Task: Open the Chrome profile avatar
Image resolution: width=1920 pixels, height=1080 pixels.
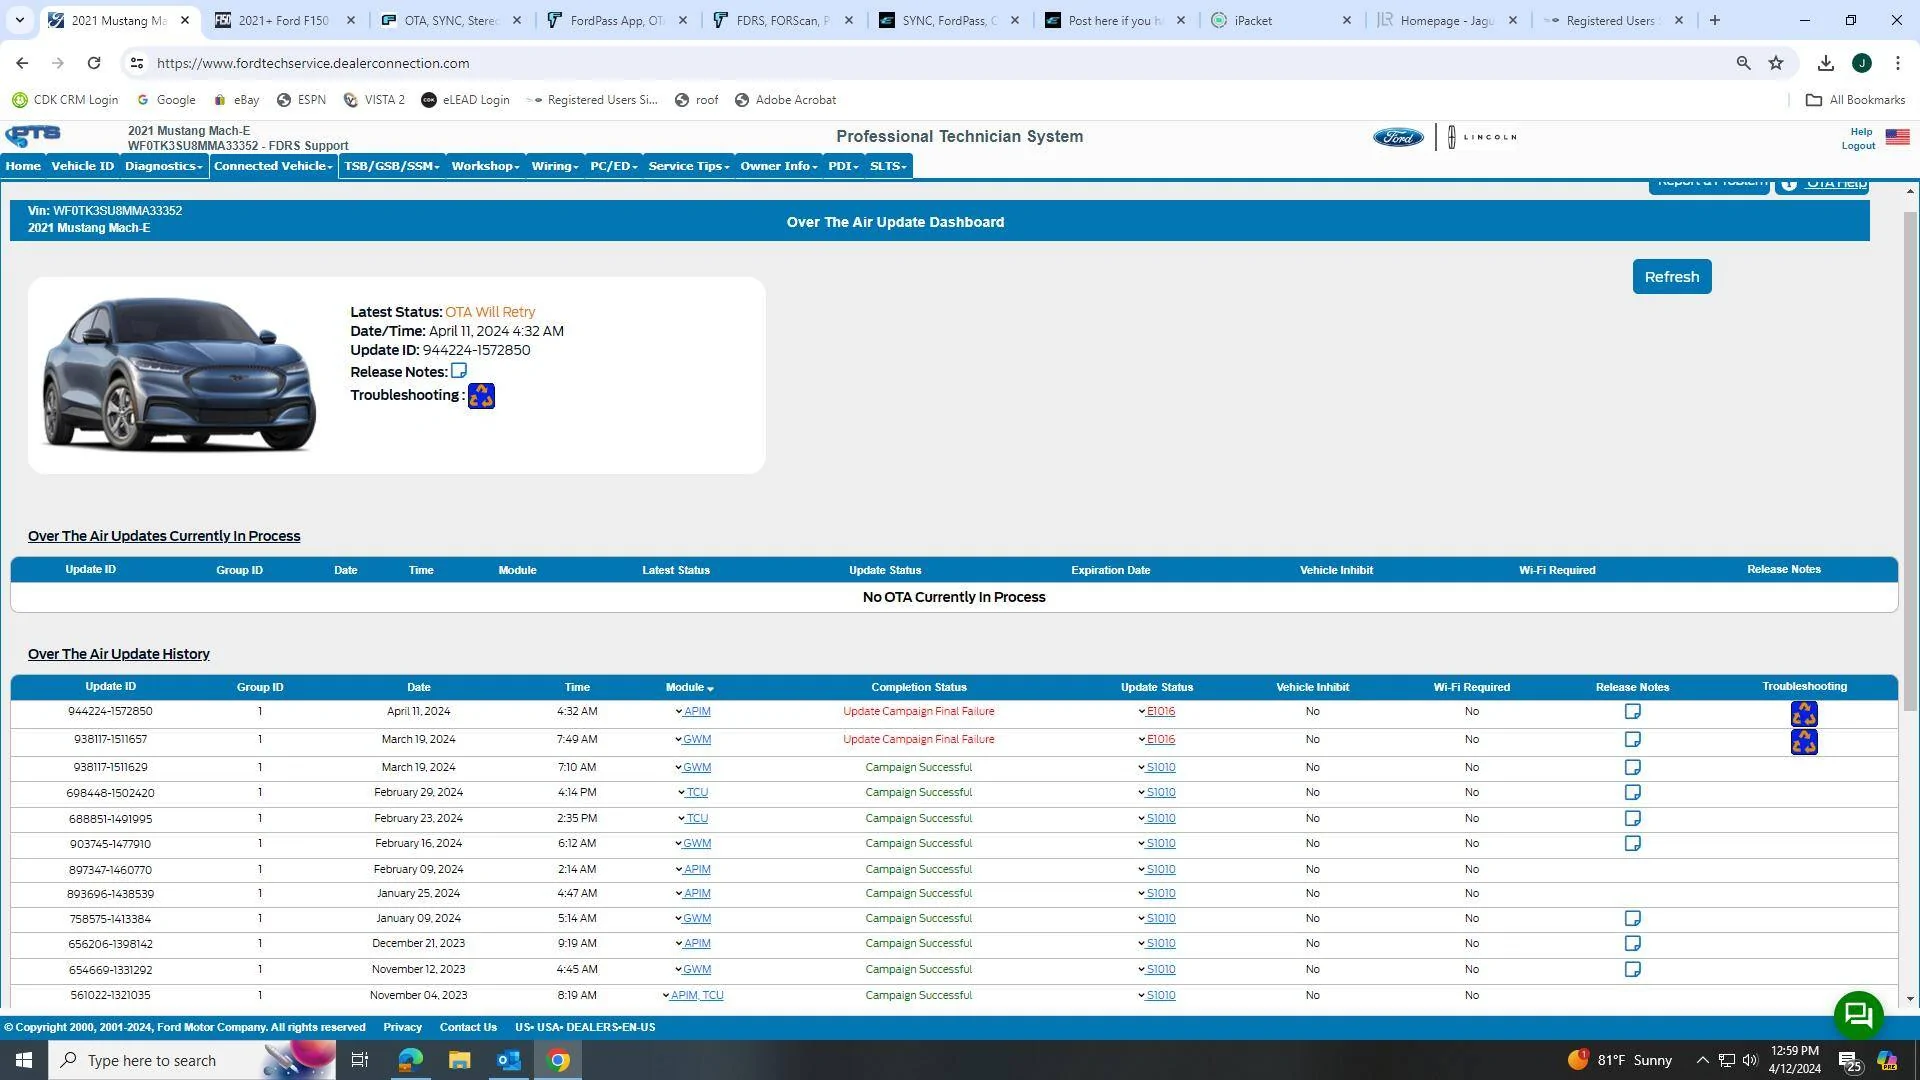Action: (x=1861, y=63)
